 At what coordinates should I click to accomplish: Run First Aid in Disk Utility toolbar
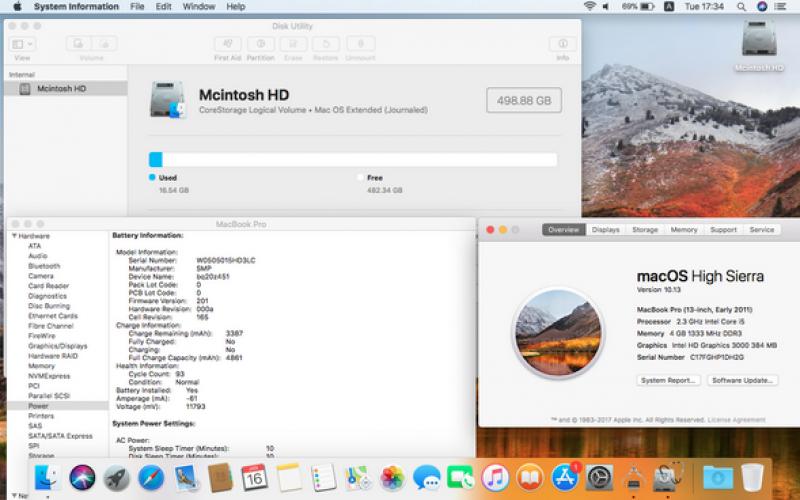(x=228, y=44)
